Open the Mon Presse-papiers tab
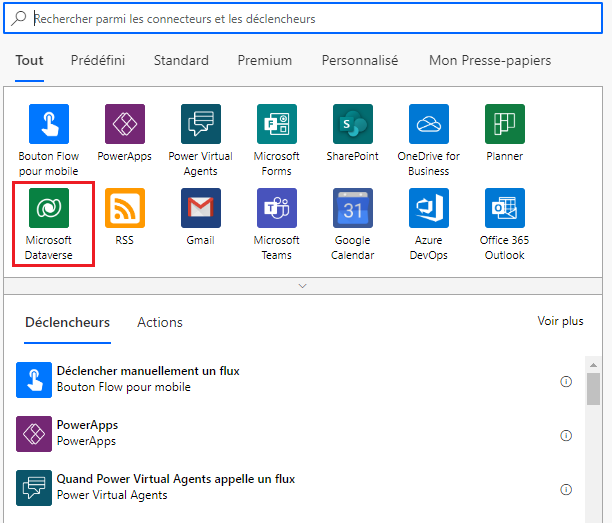 [490, 60]
